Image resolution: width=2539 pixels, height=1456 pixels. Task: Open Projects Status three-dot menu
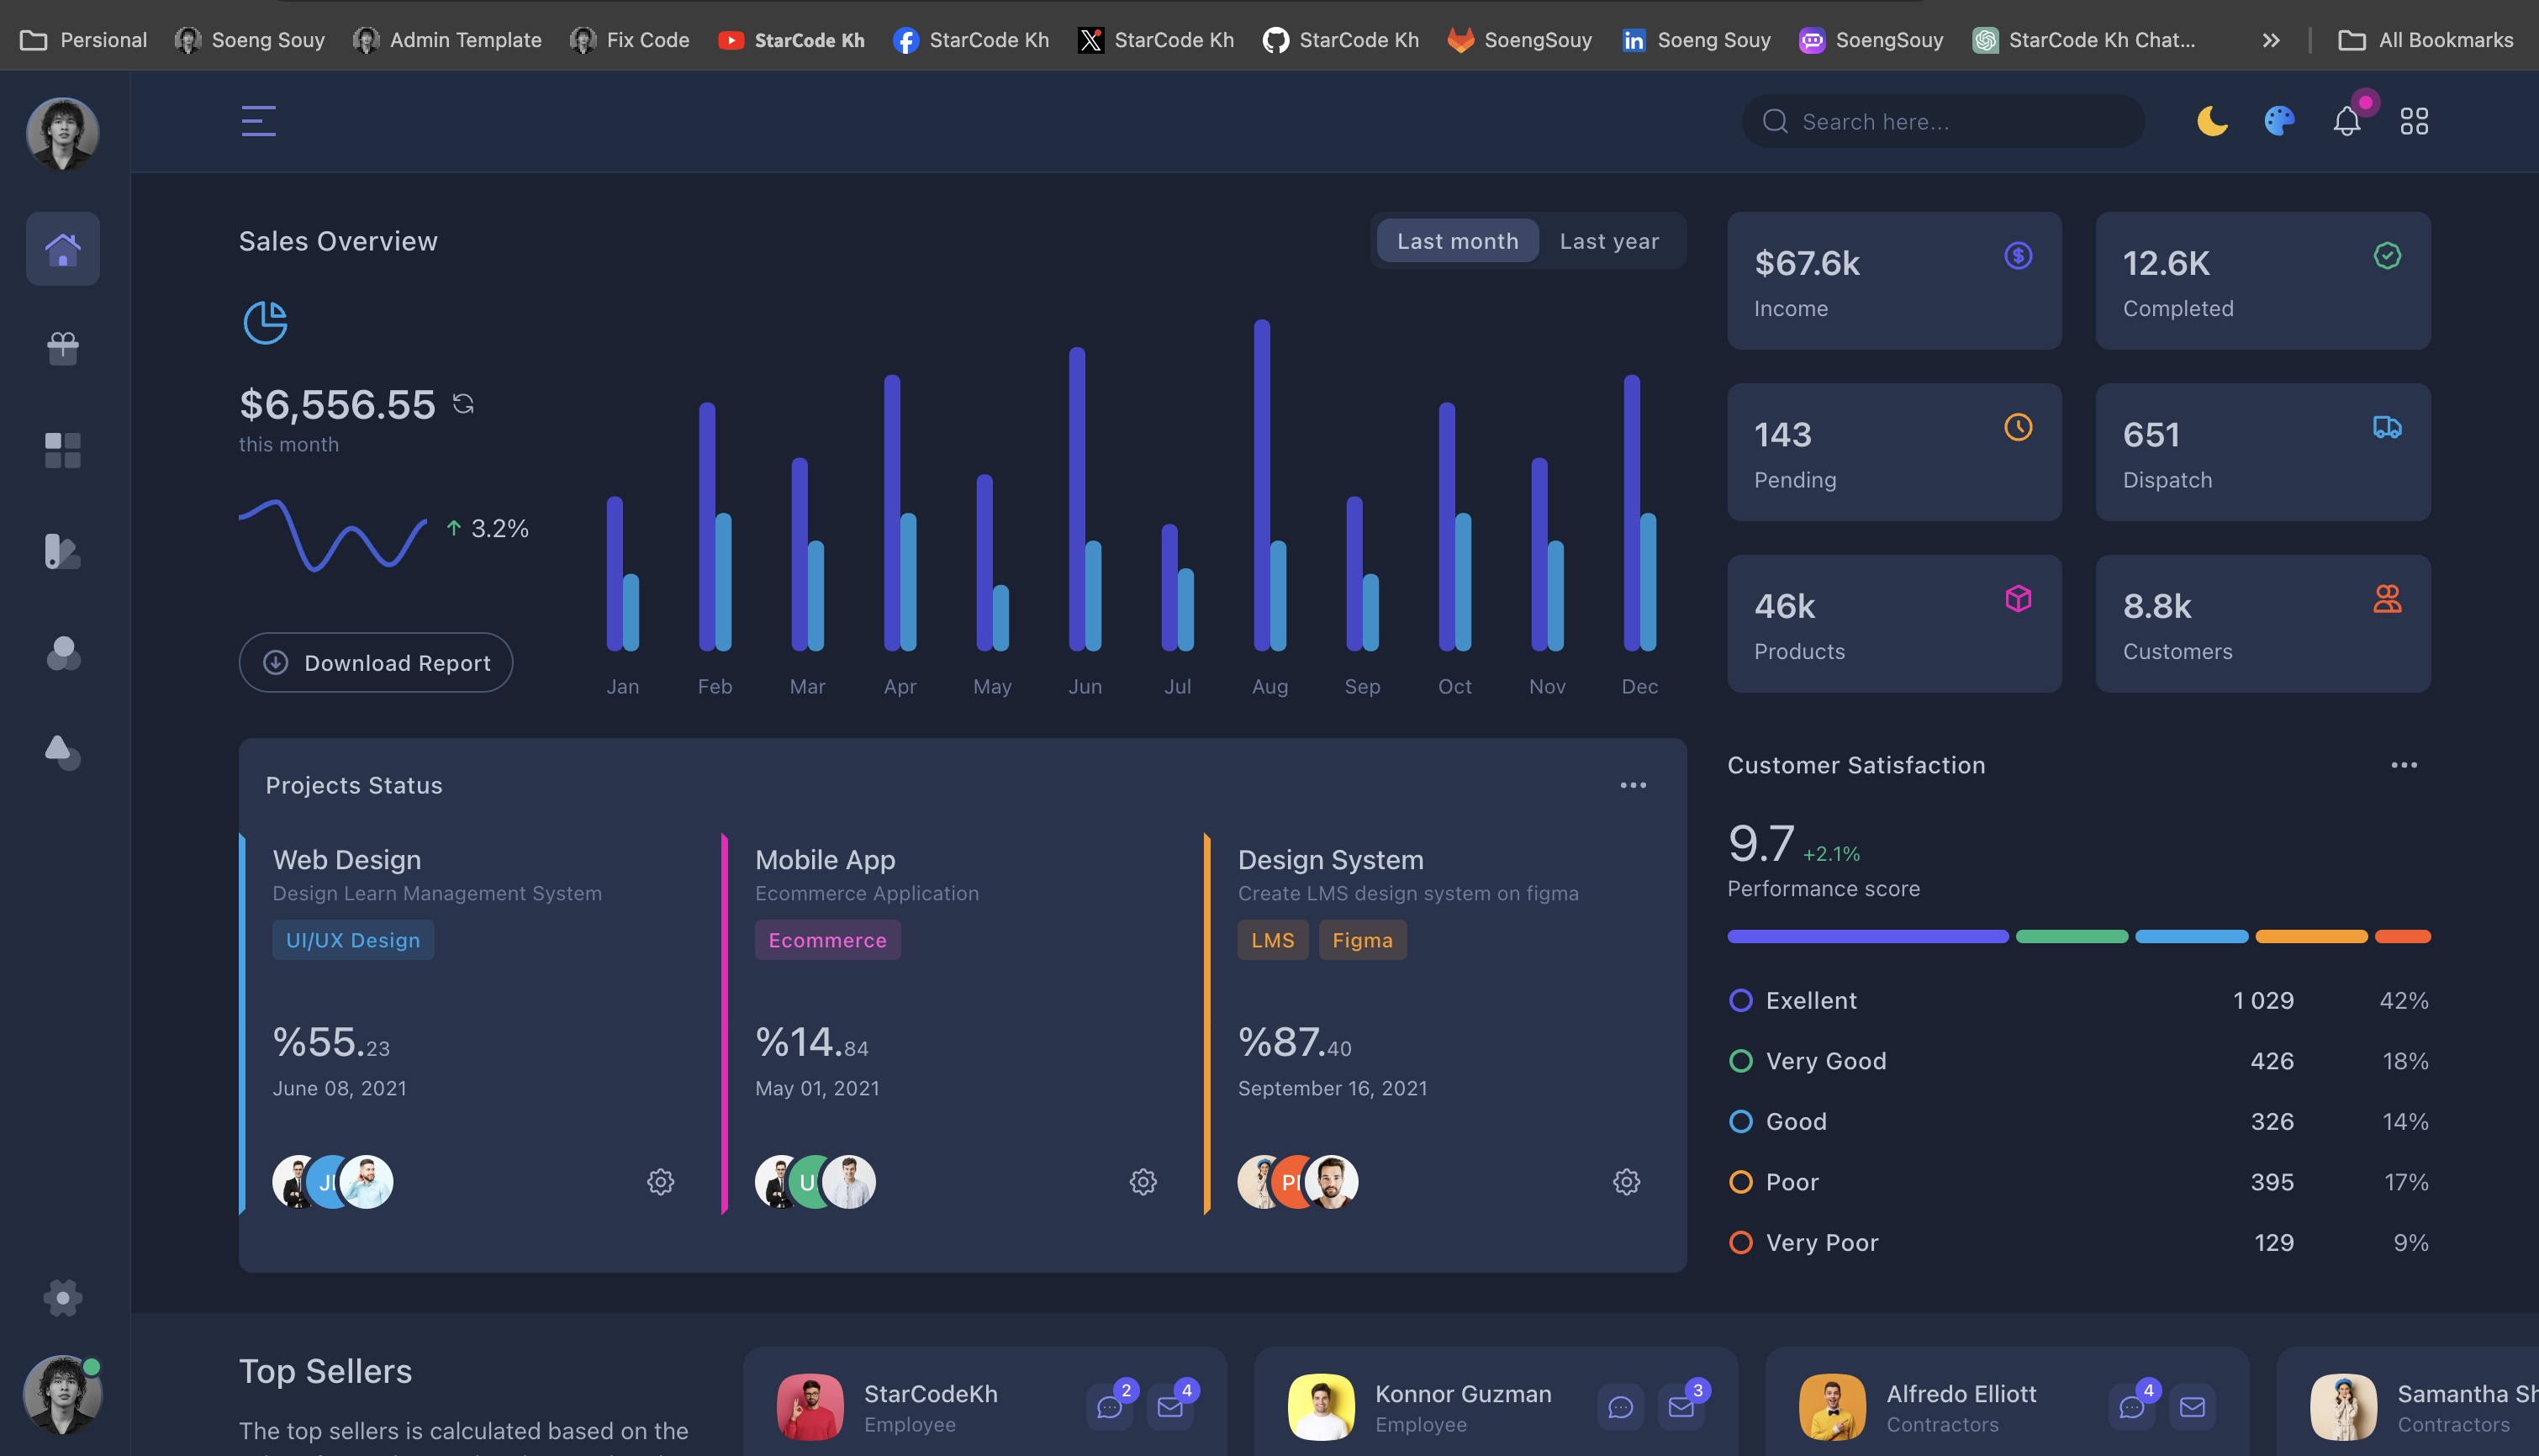1633,785
